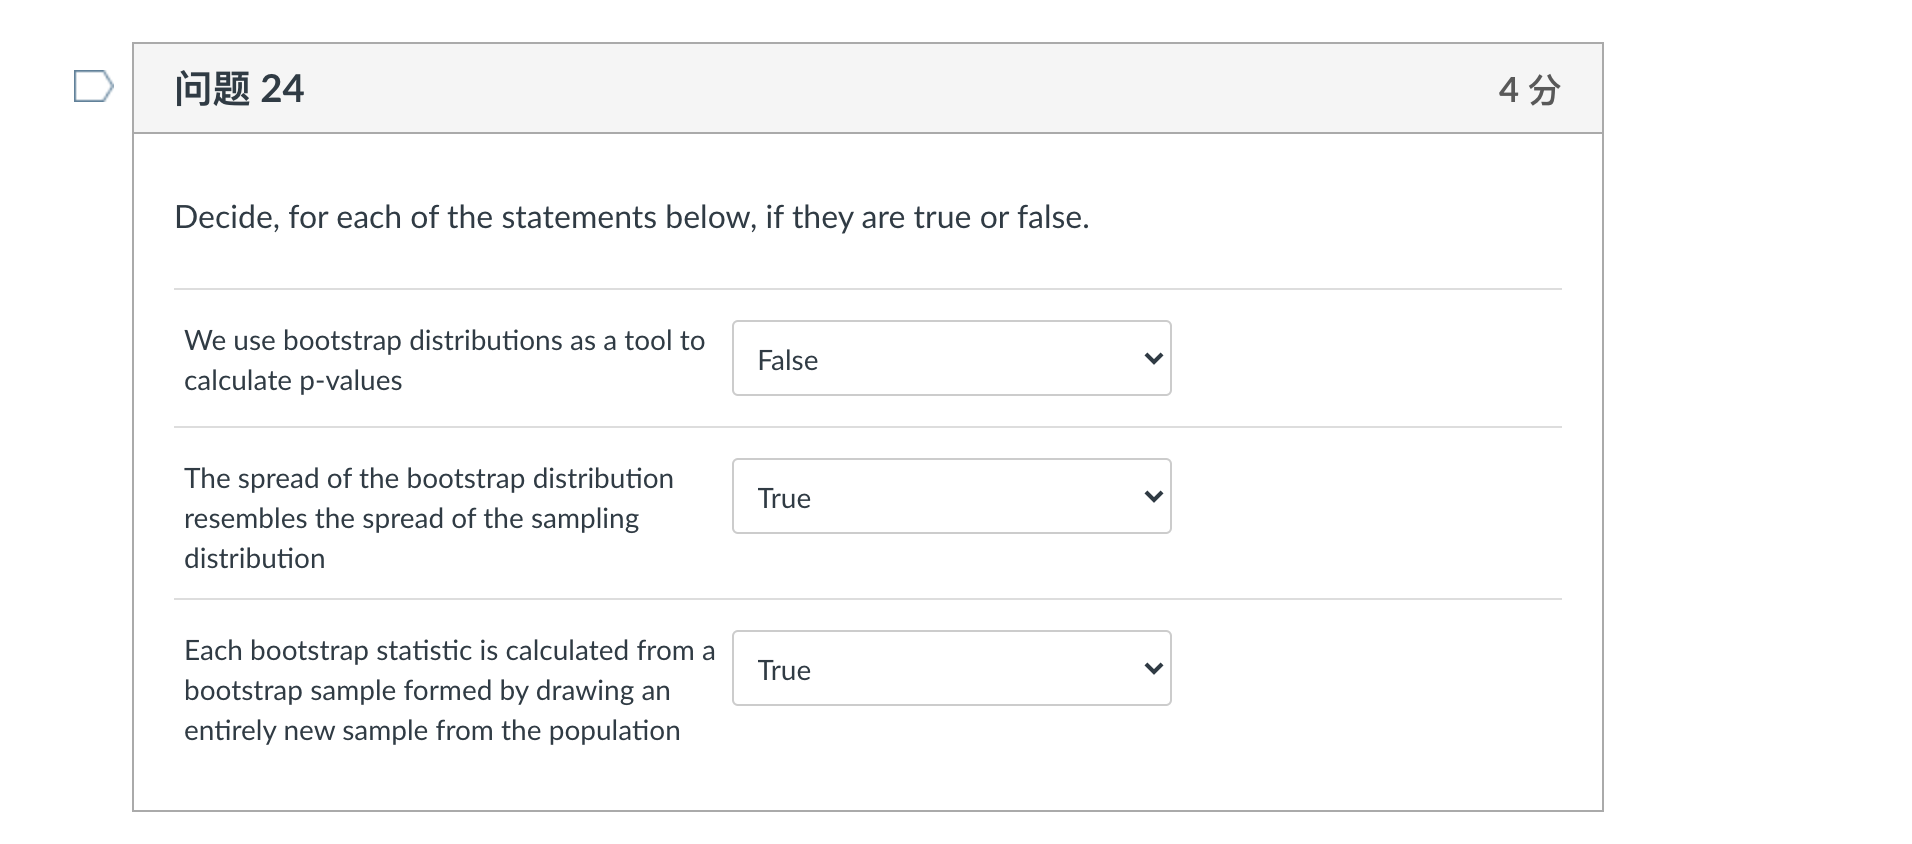Screen dimensions: 1912x844
Task: Click the 4 分 points label
Action: tap(1528, 90)
